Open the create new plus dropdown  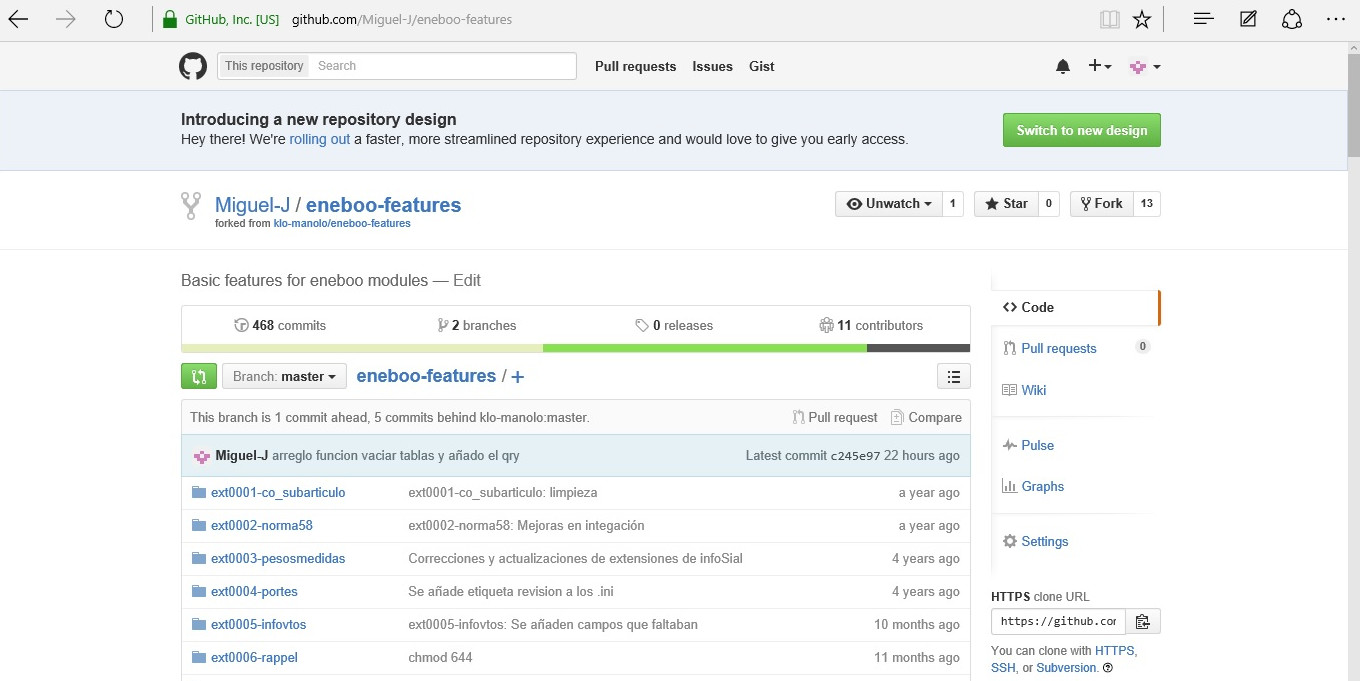click(x=1100, y=66)
